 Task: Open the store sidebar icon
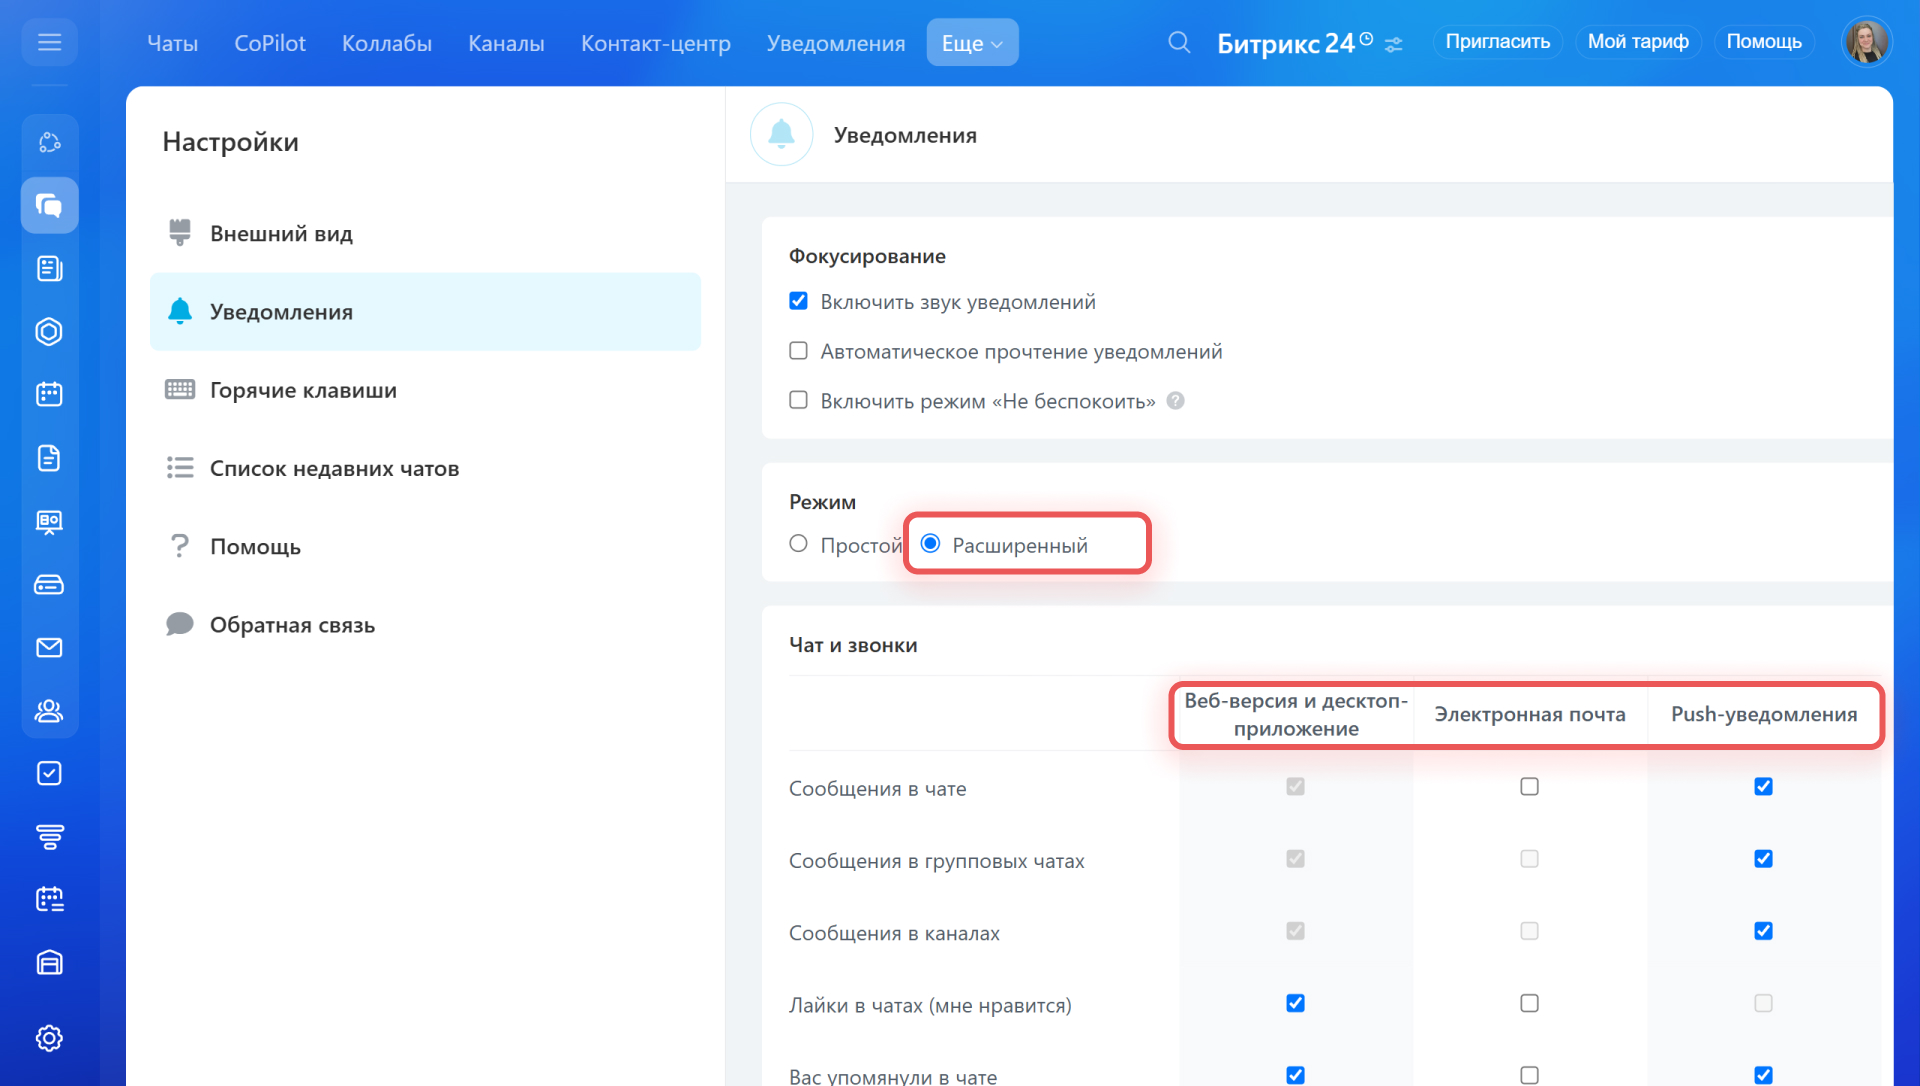click(x=49, y=962)
